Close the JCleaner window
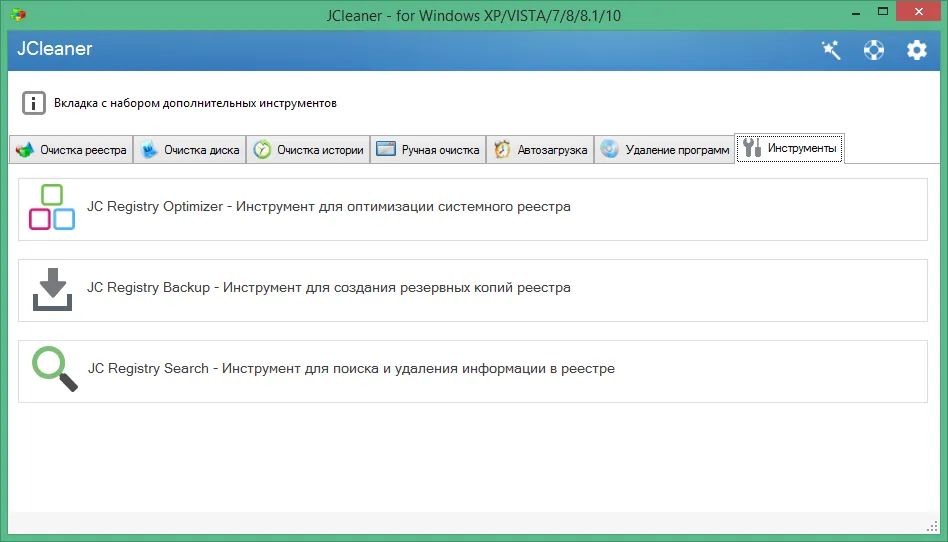Screen dimensions: 948x542 918,12
